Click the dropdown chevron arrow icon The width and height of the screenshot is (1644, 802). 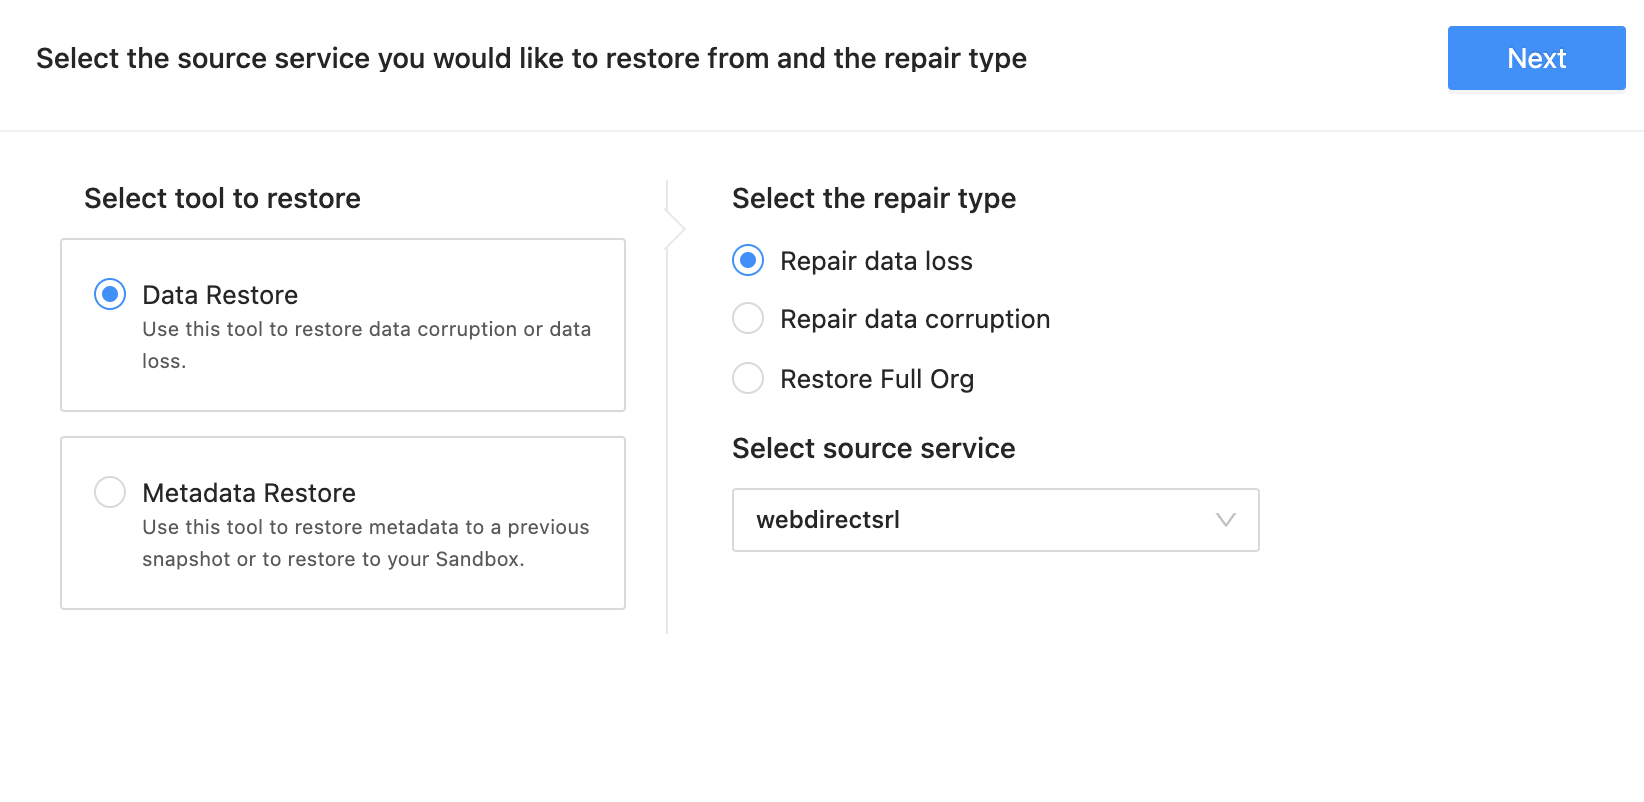pos(1226,520)
